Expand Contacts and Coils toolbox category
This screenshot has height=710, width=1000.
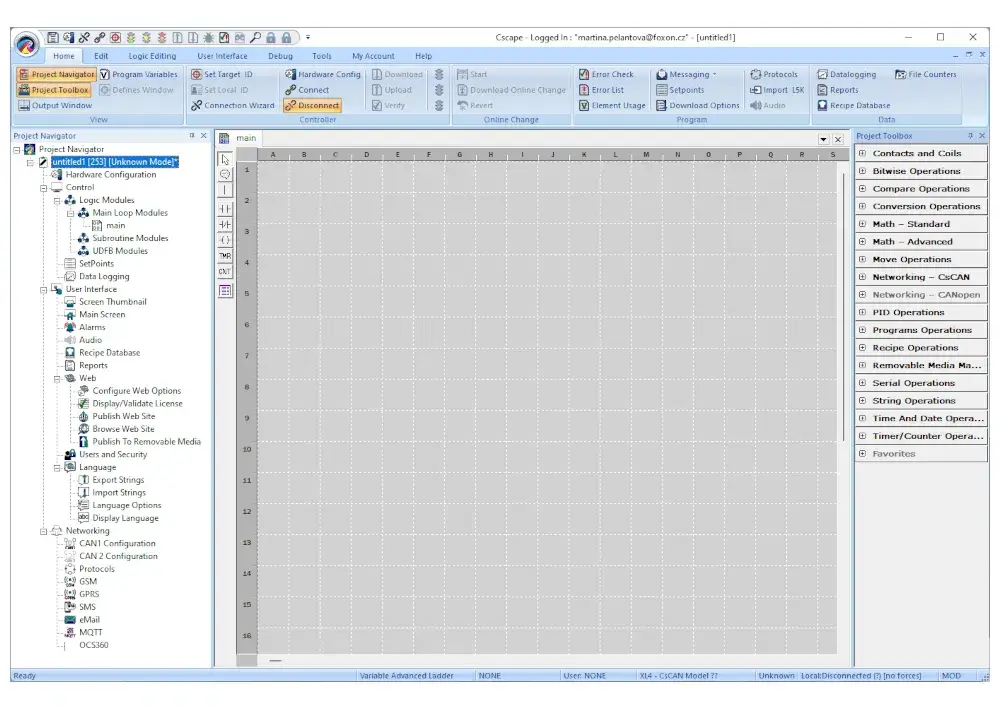coord(862,153)
